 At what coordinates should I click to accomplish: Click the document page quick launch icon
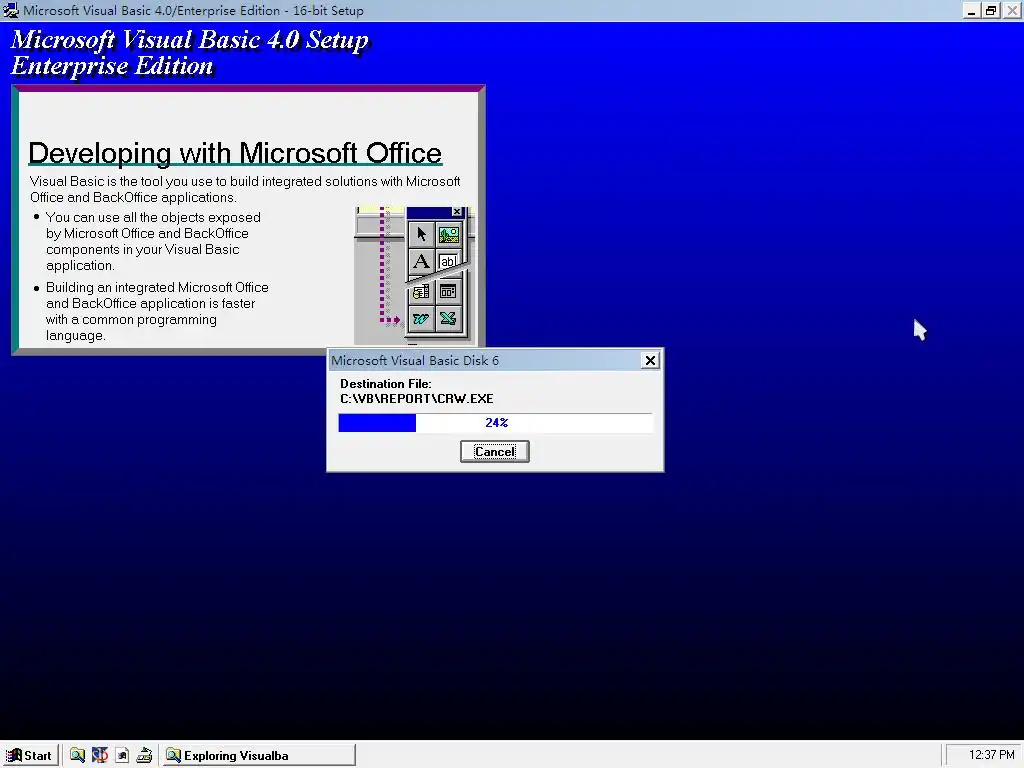(122, 756)
